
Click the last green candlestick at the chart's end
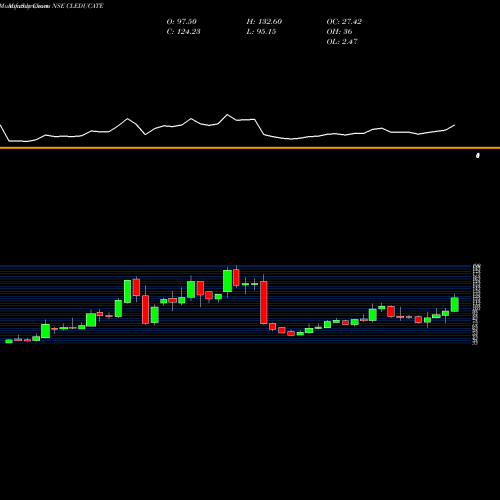tap(455, 305)
